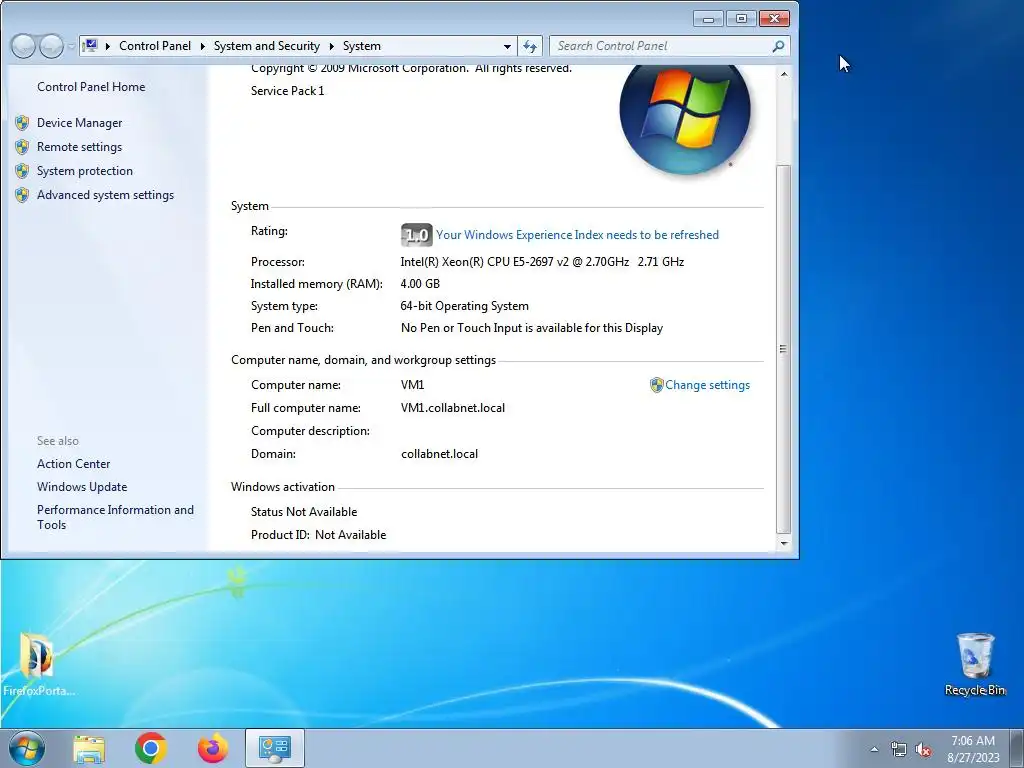The image size is (1024, 768).
Task: Select the Control Panel breadcrumb
Action: (x=155, y=46)
